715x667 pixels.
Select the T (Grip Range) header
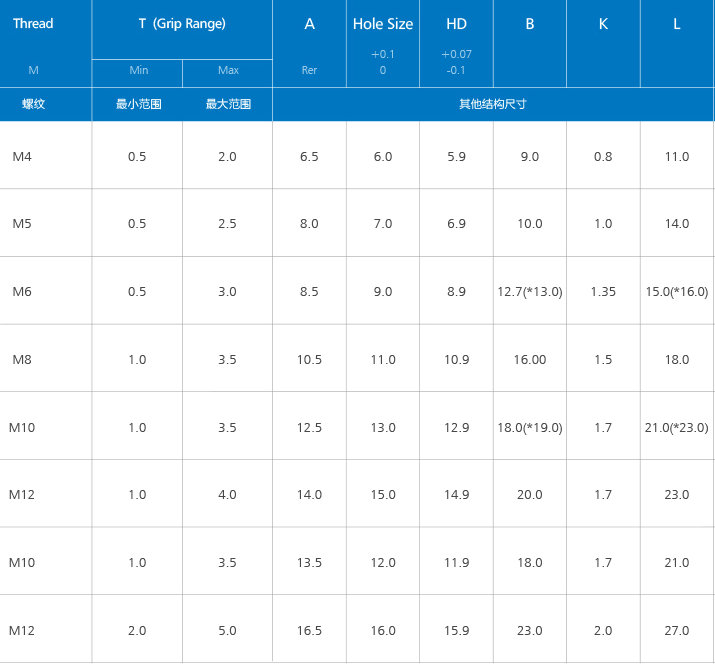pos(182,24)
